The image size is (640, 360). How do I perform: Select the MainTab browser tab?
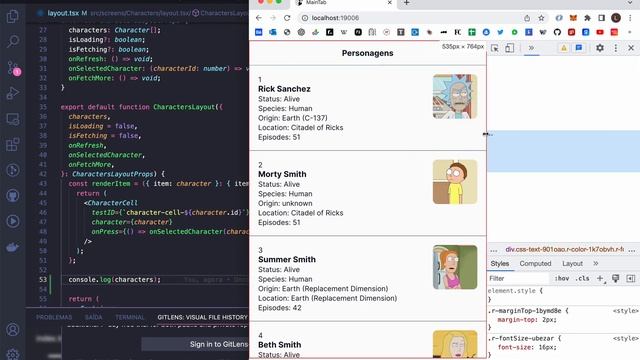click(x=344, y=3)
